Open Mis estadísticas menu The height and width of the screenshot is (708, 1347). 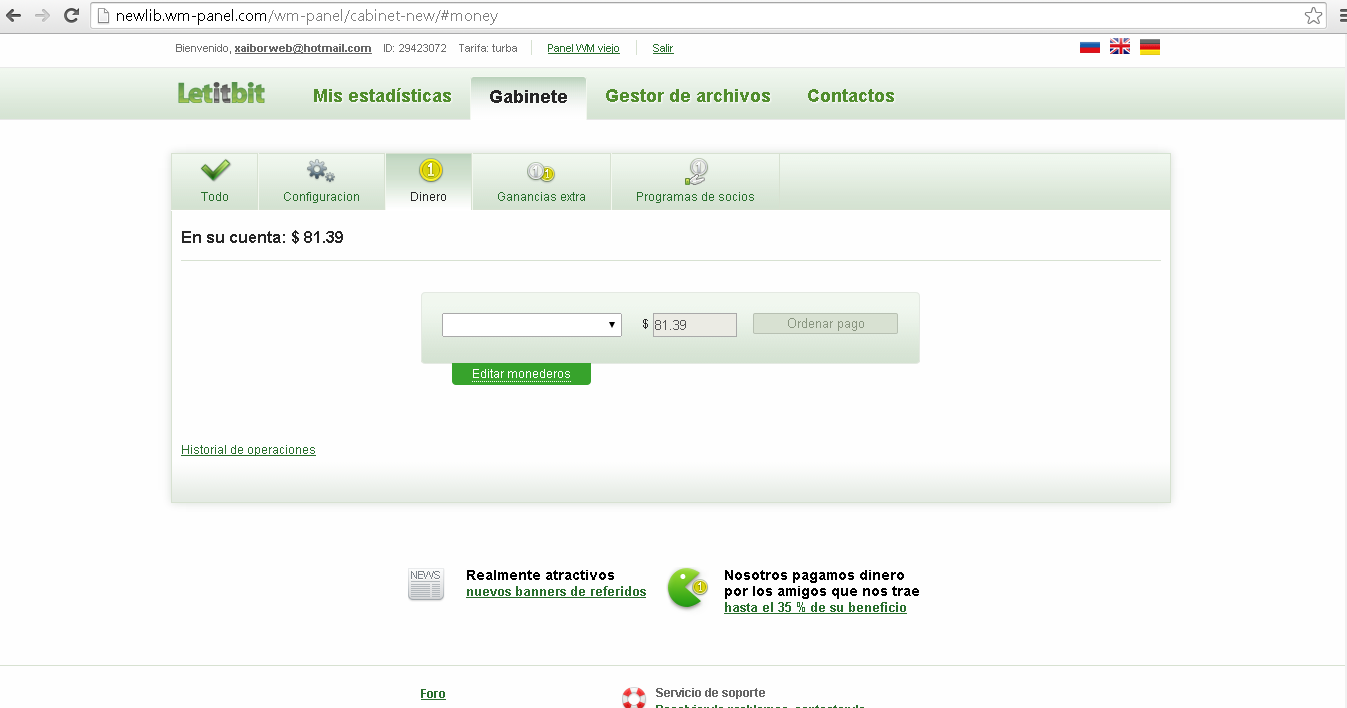pyautogui.click(x=382, y=96)
